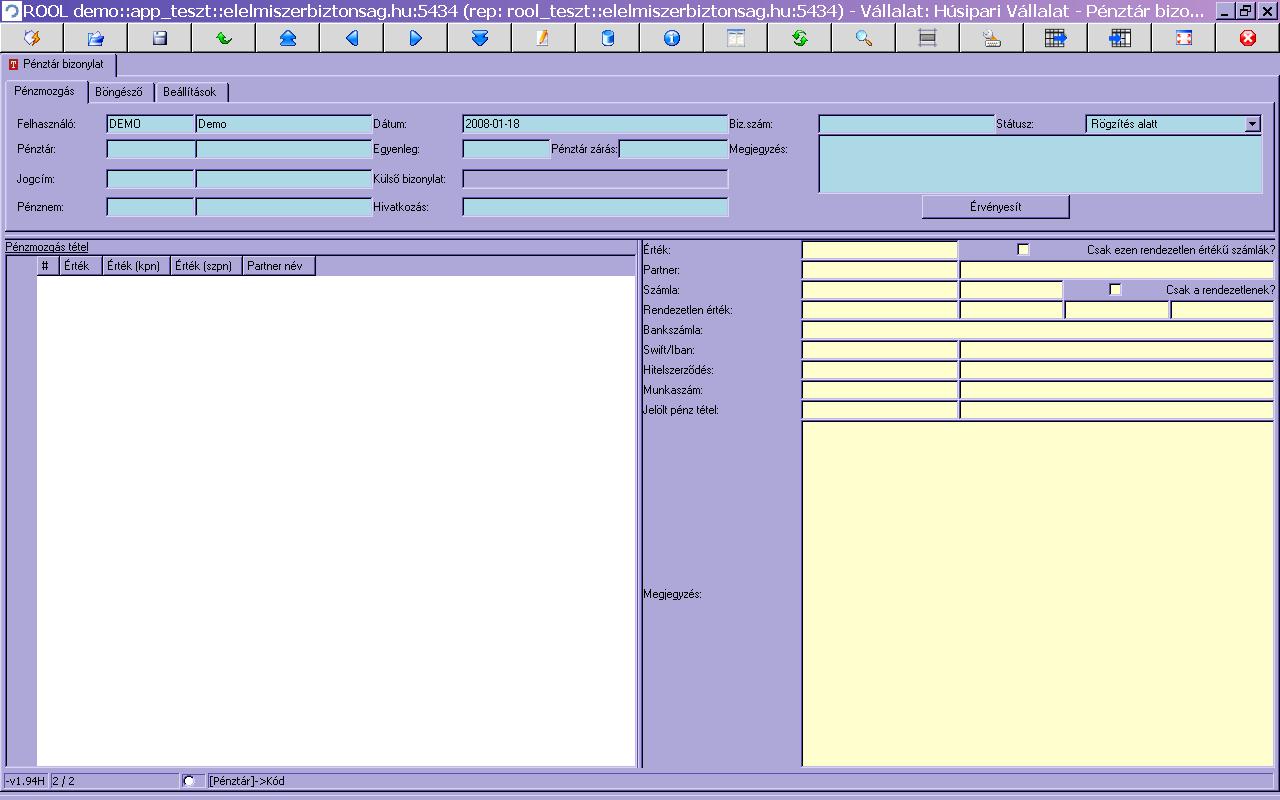Check 'Csak ezen rendezetlen értékű számlák?' checkbox

[x=1023, y=250]
